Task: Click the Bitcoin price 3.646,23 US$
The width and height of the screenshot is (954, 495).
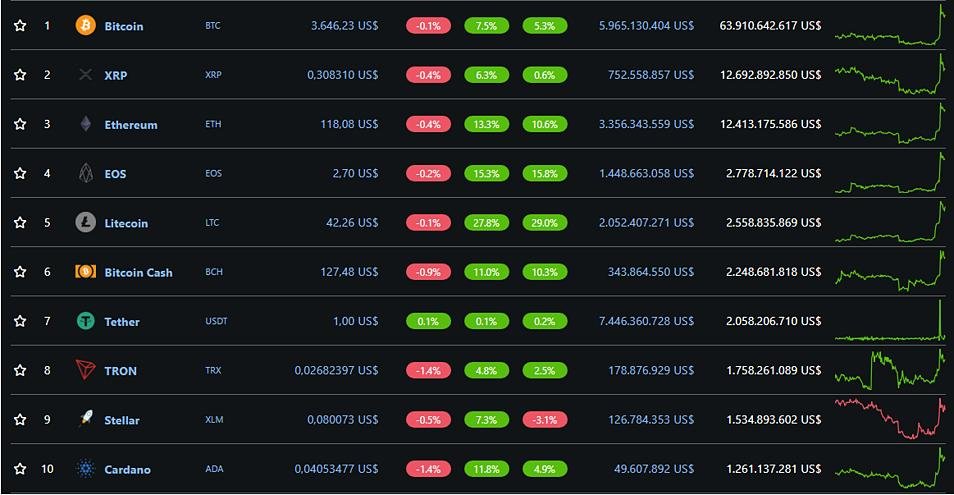Action: (x=344, y=26)
